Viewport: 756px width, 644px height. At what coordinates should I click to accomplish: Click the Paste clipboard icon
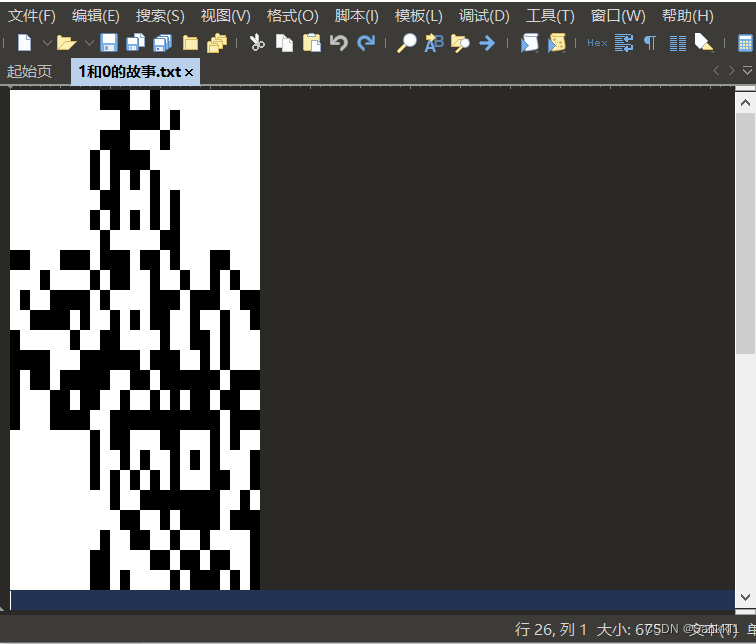pos(312,43)
